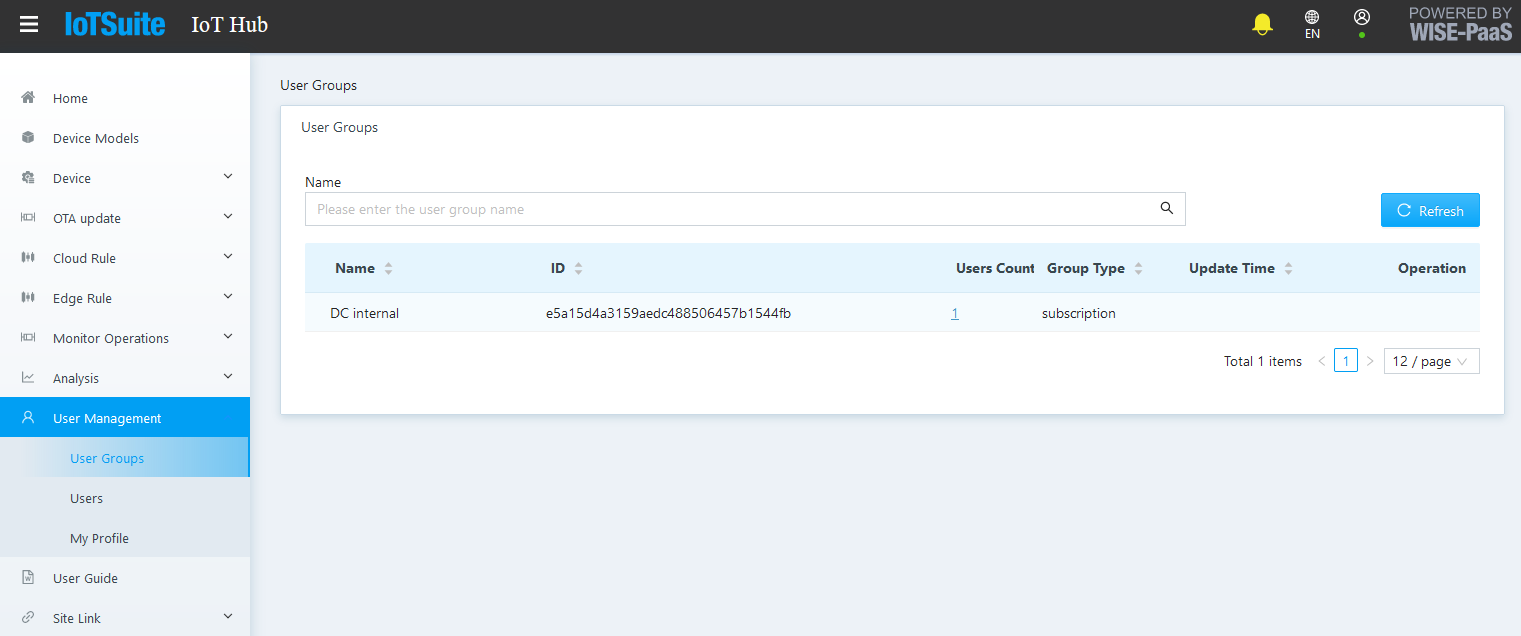This screenshot has width=1521, height=636.
Task: Open users count link for DC internal
Action: 955,314
